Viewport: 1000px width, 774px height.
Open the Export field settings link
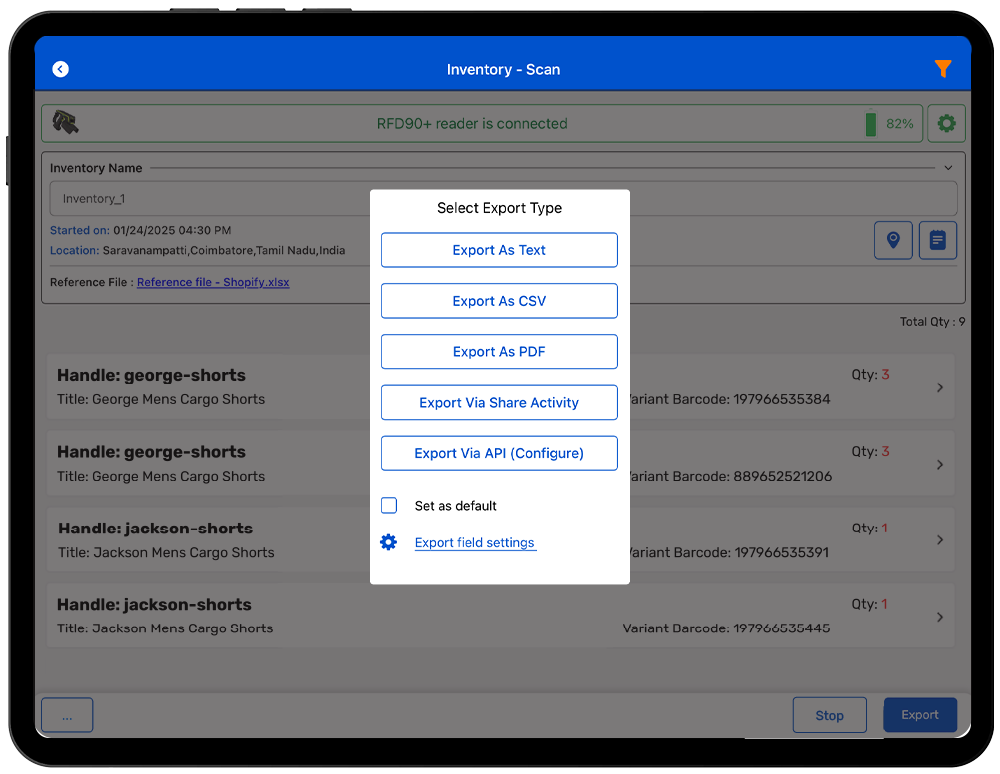click(475, 543)
